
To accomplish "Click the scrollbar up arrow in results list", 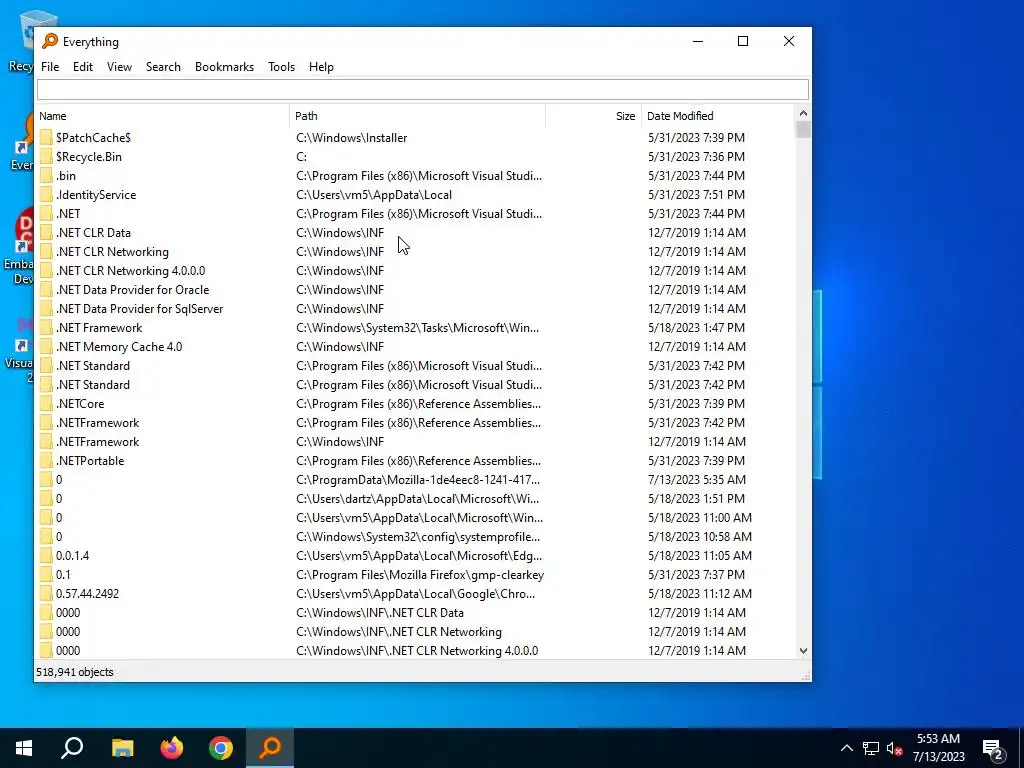I will coord(803,114).
